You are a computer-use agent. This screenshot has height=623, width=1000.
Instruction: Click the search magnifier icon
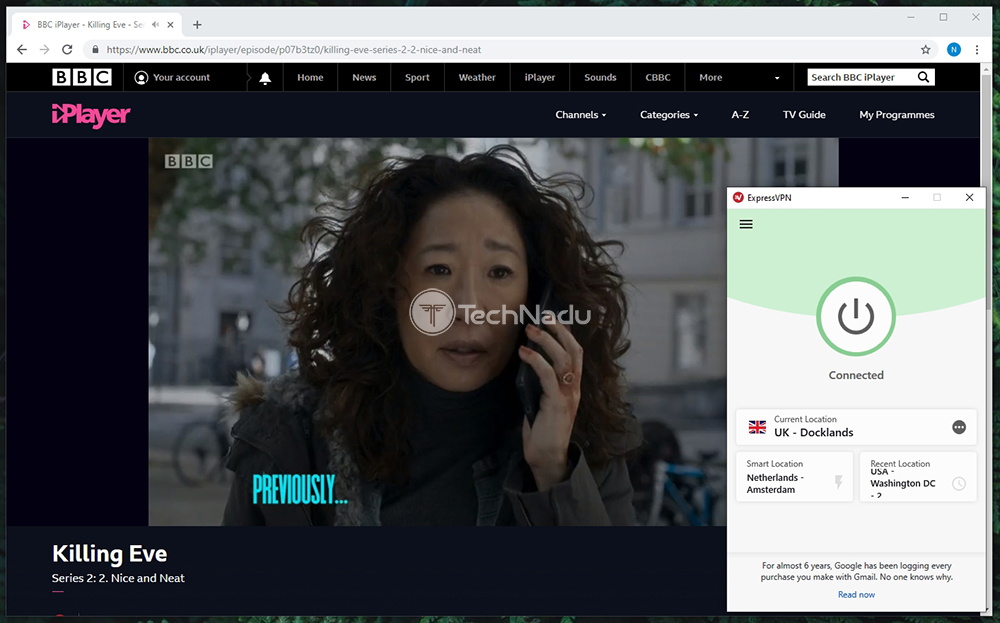(923, 77)
